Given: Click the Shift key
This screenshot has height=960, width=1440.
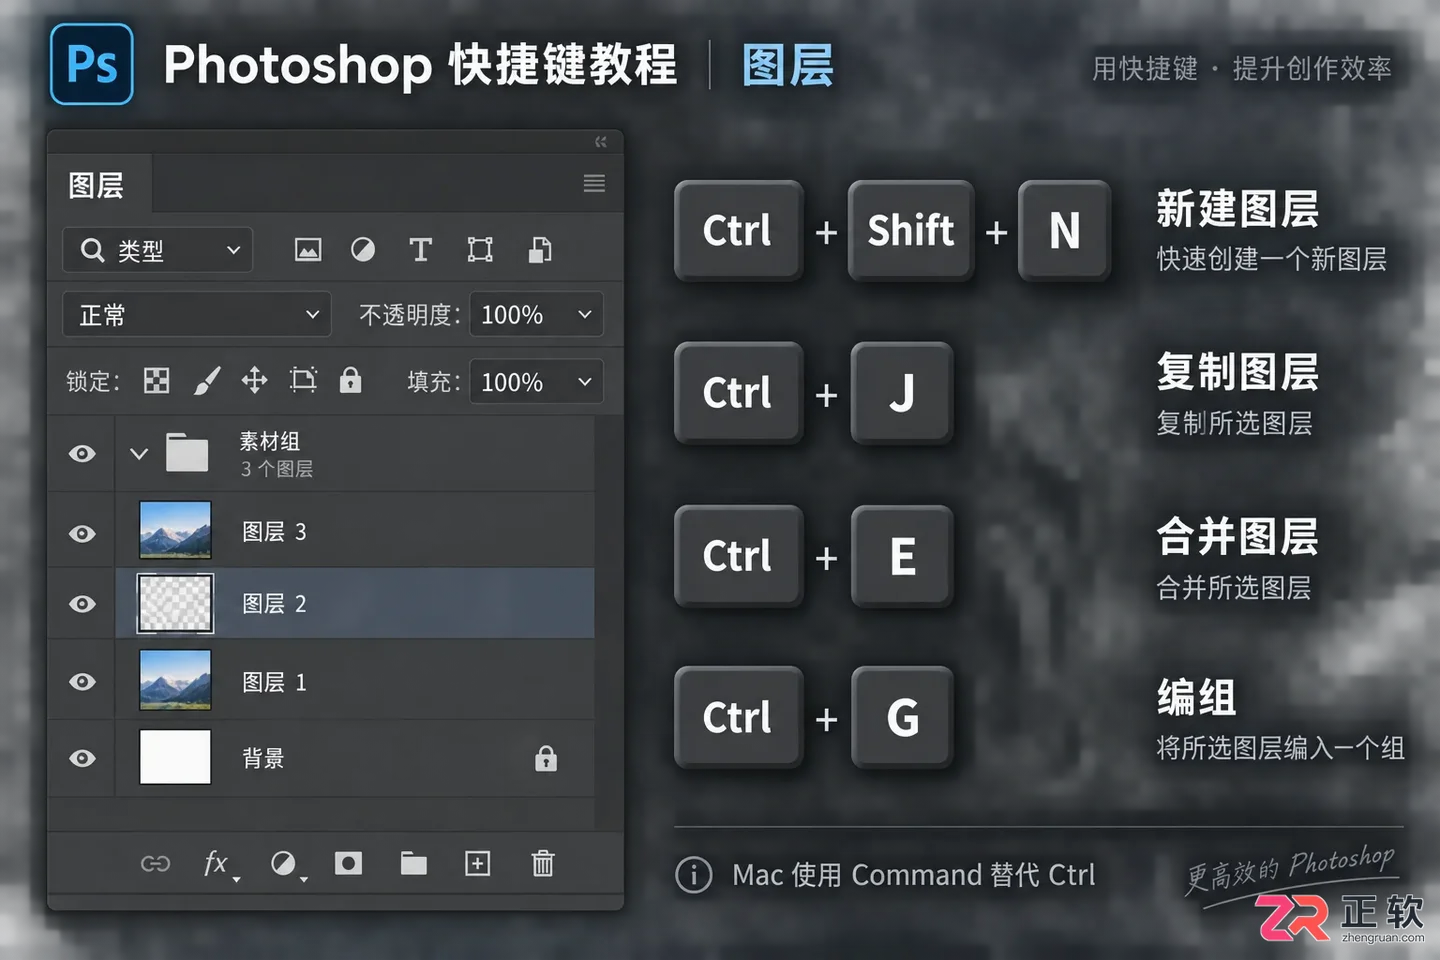Looking at the screenshot, I should [910, 231].
